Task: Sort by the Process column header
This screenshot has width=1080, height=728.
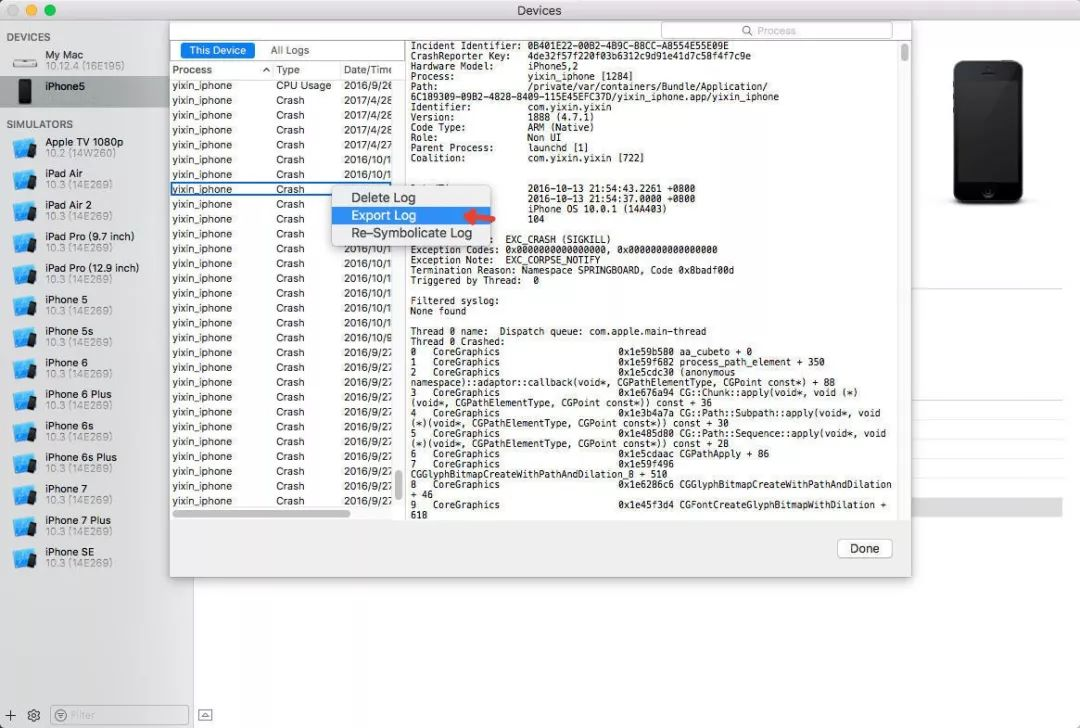Action: [x=221, y=70]
